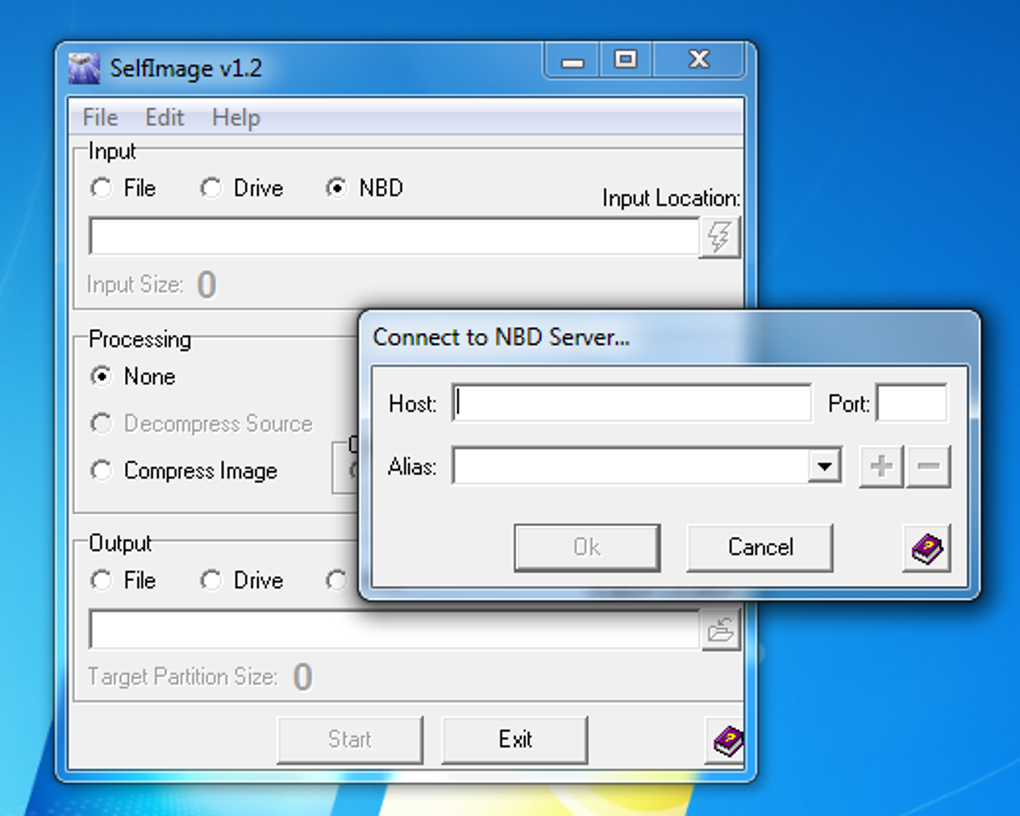The image size is (1020, 816).
Task: Click into the Port text field
Action: pyautogui.click(x=912, y=403)
